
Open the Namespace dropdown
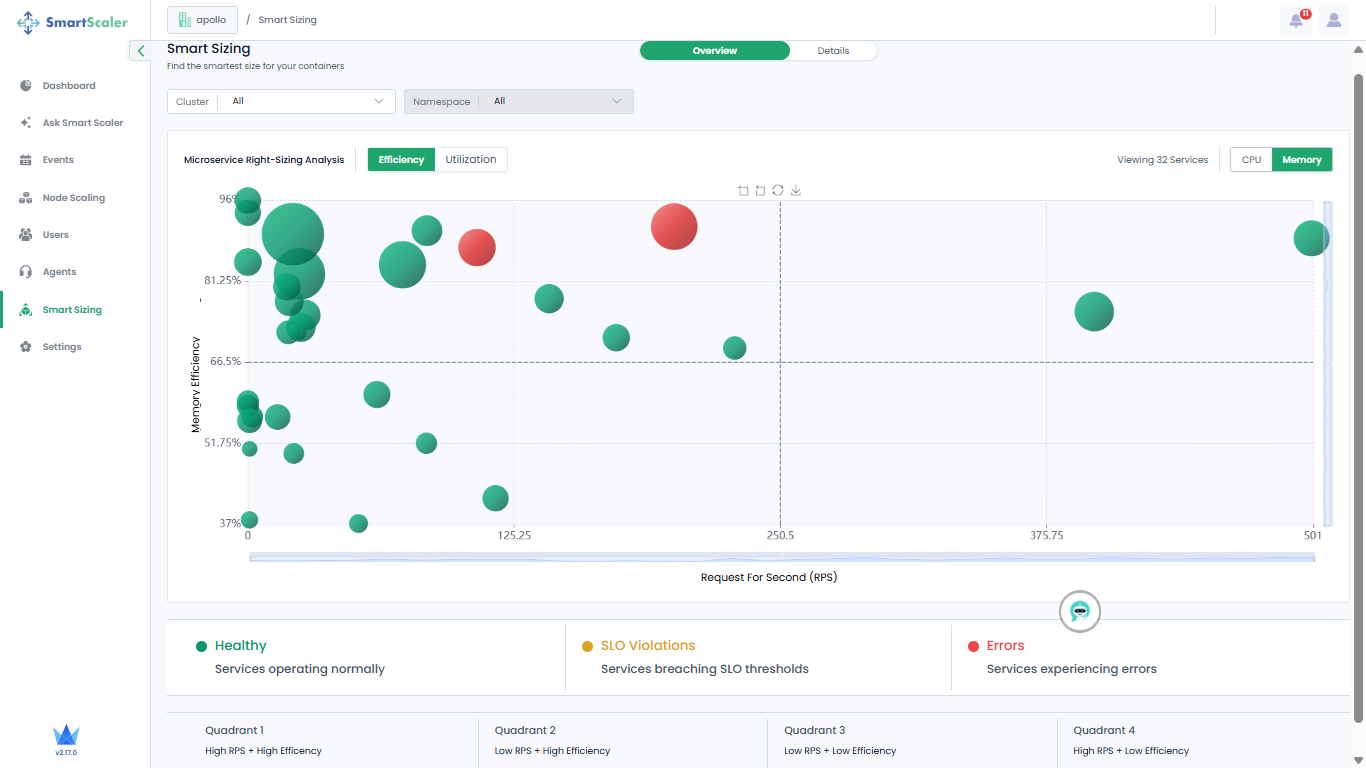(x=518, y=101)
